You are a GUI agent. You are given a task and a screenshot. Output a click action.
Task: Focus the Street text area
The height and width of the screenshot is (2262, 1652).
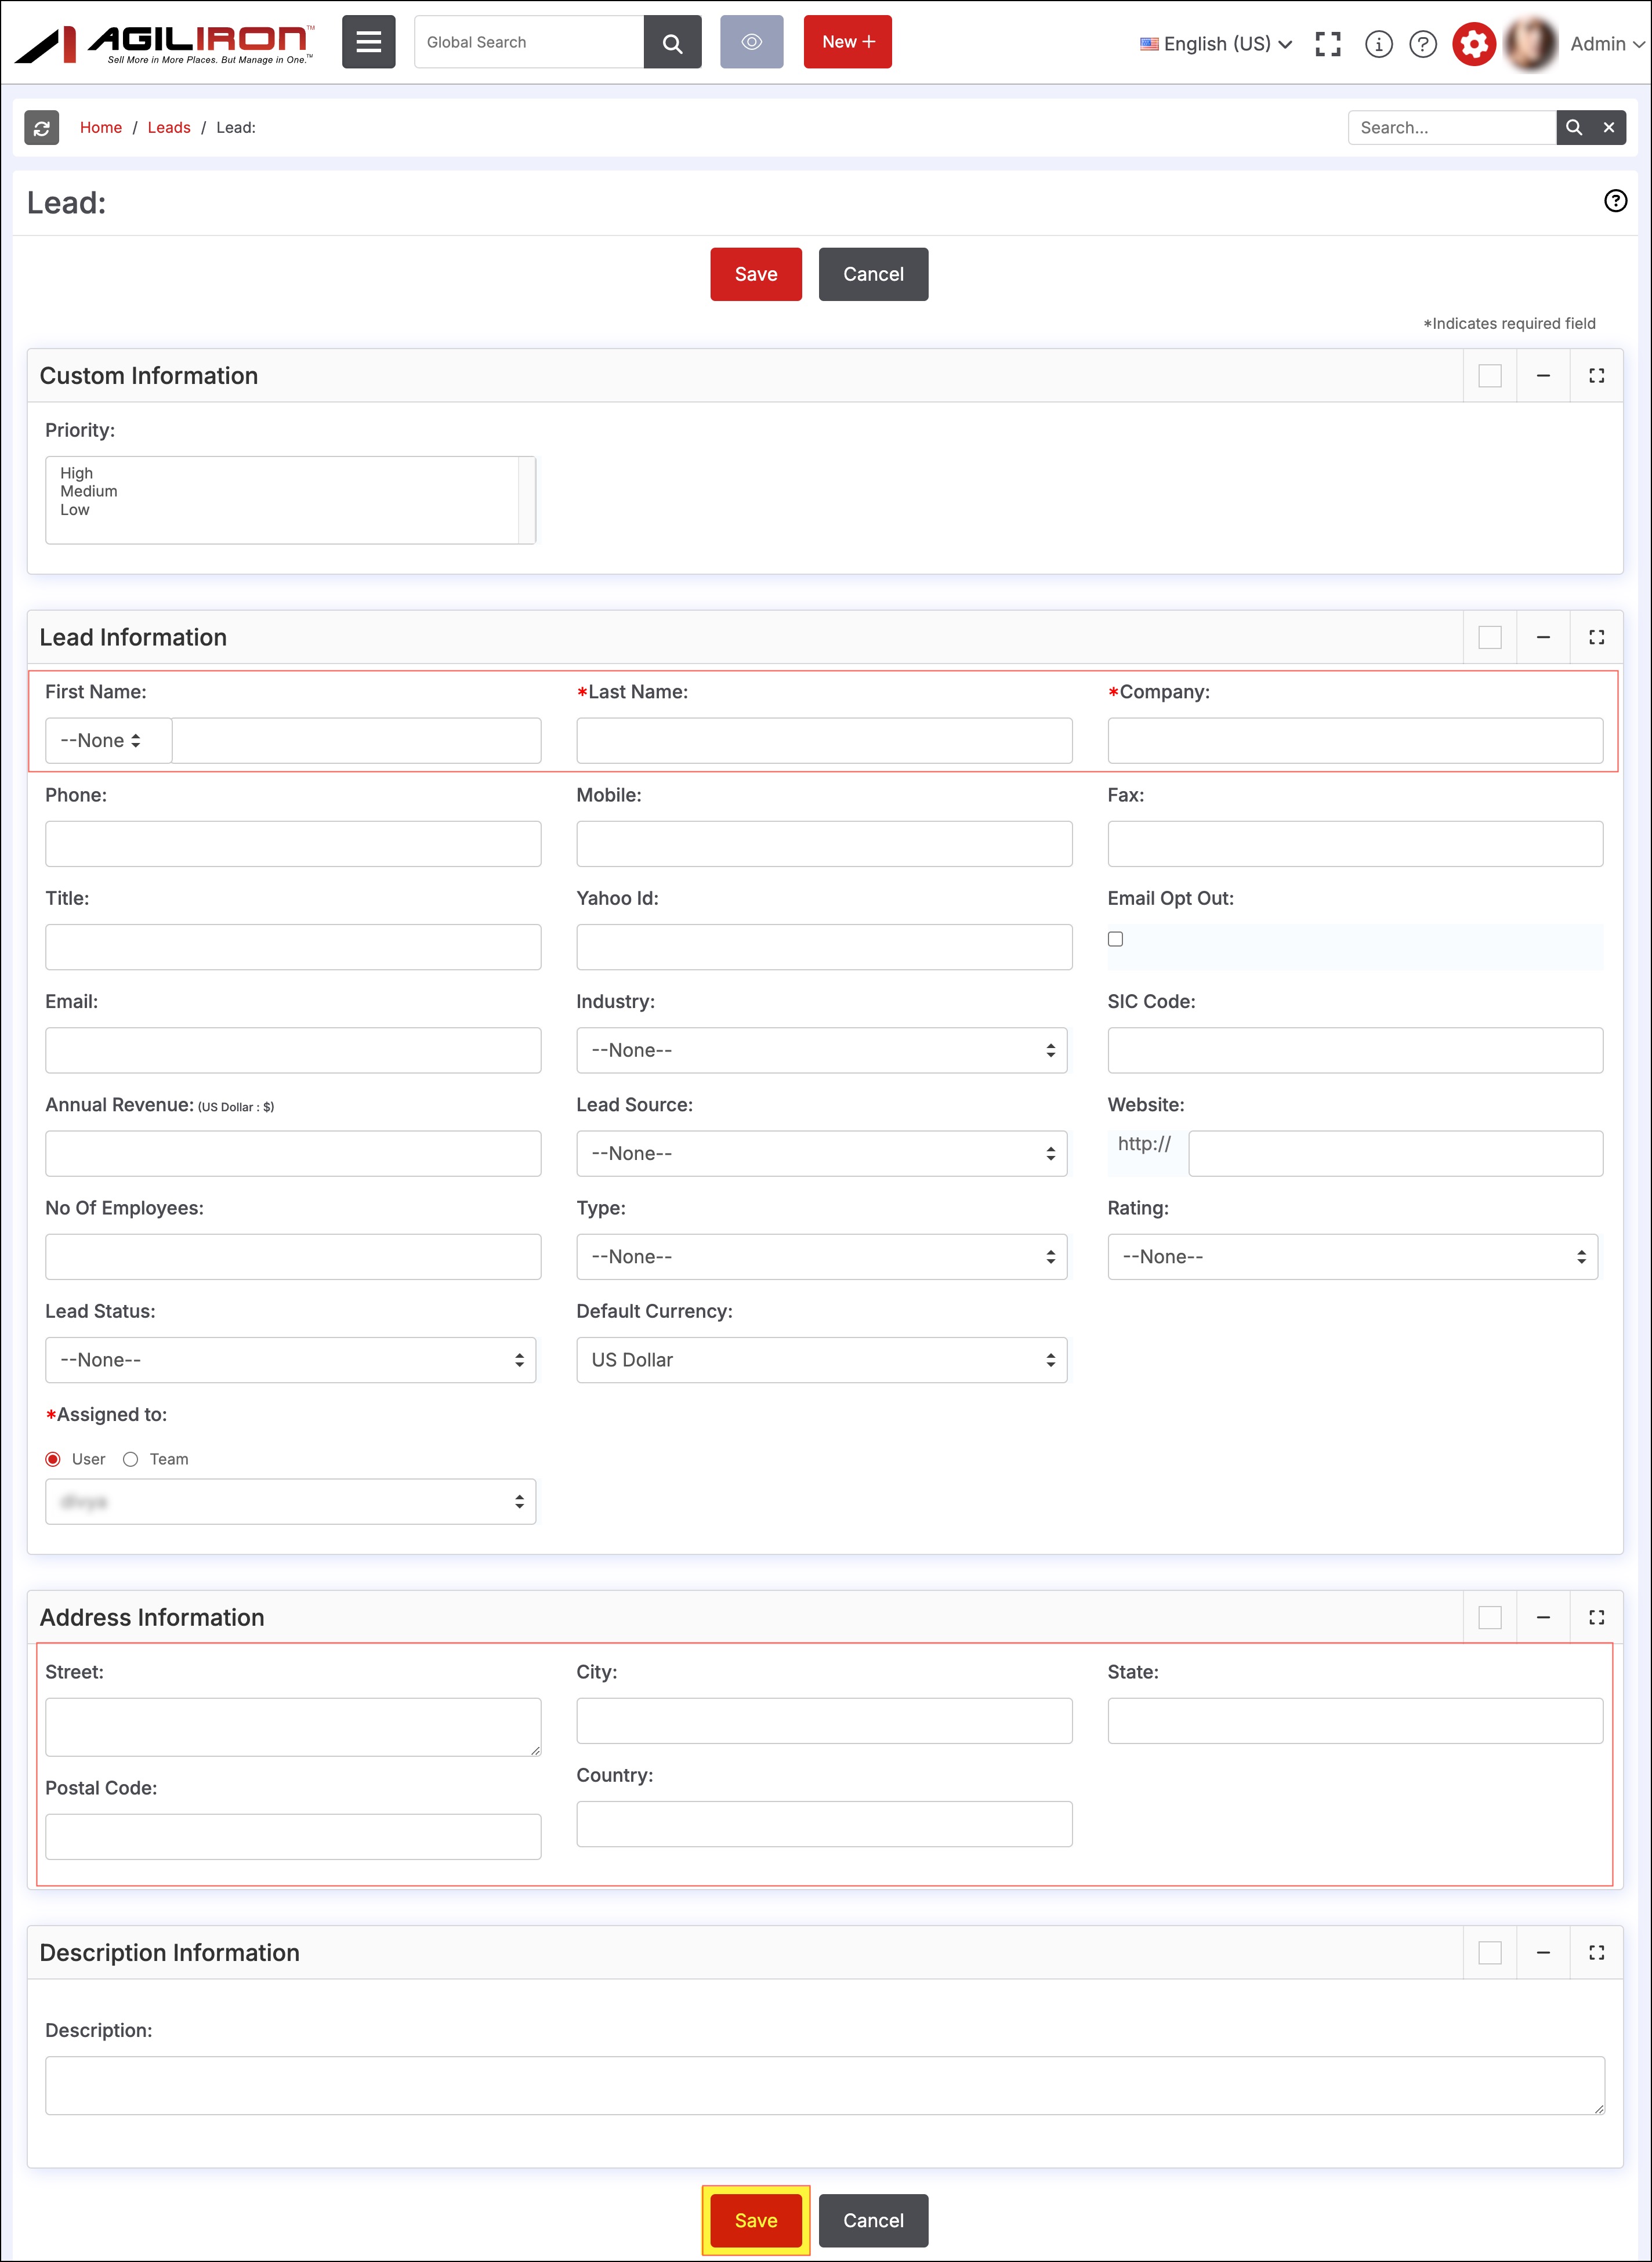pyautogui.click(x=293, y=1726)
